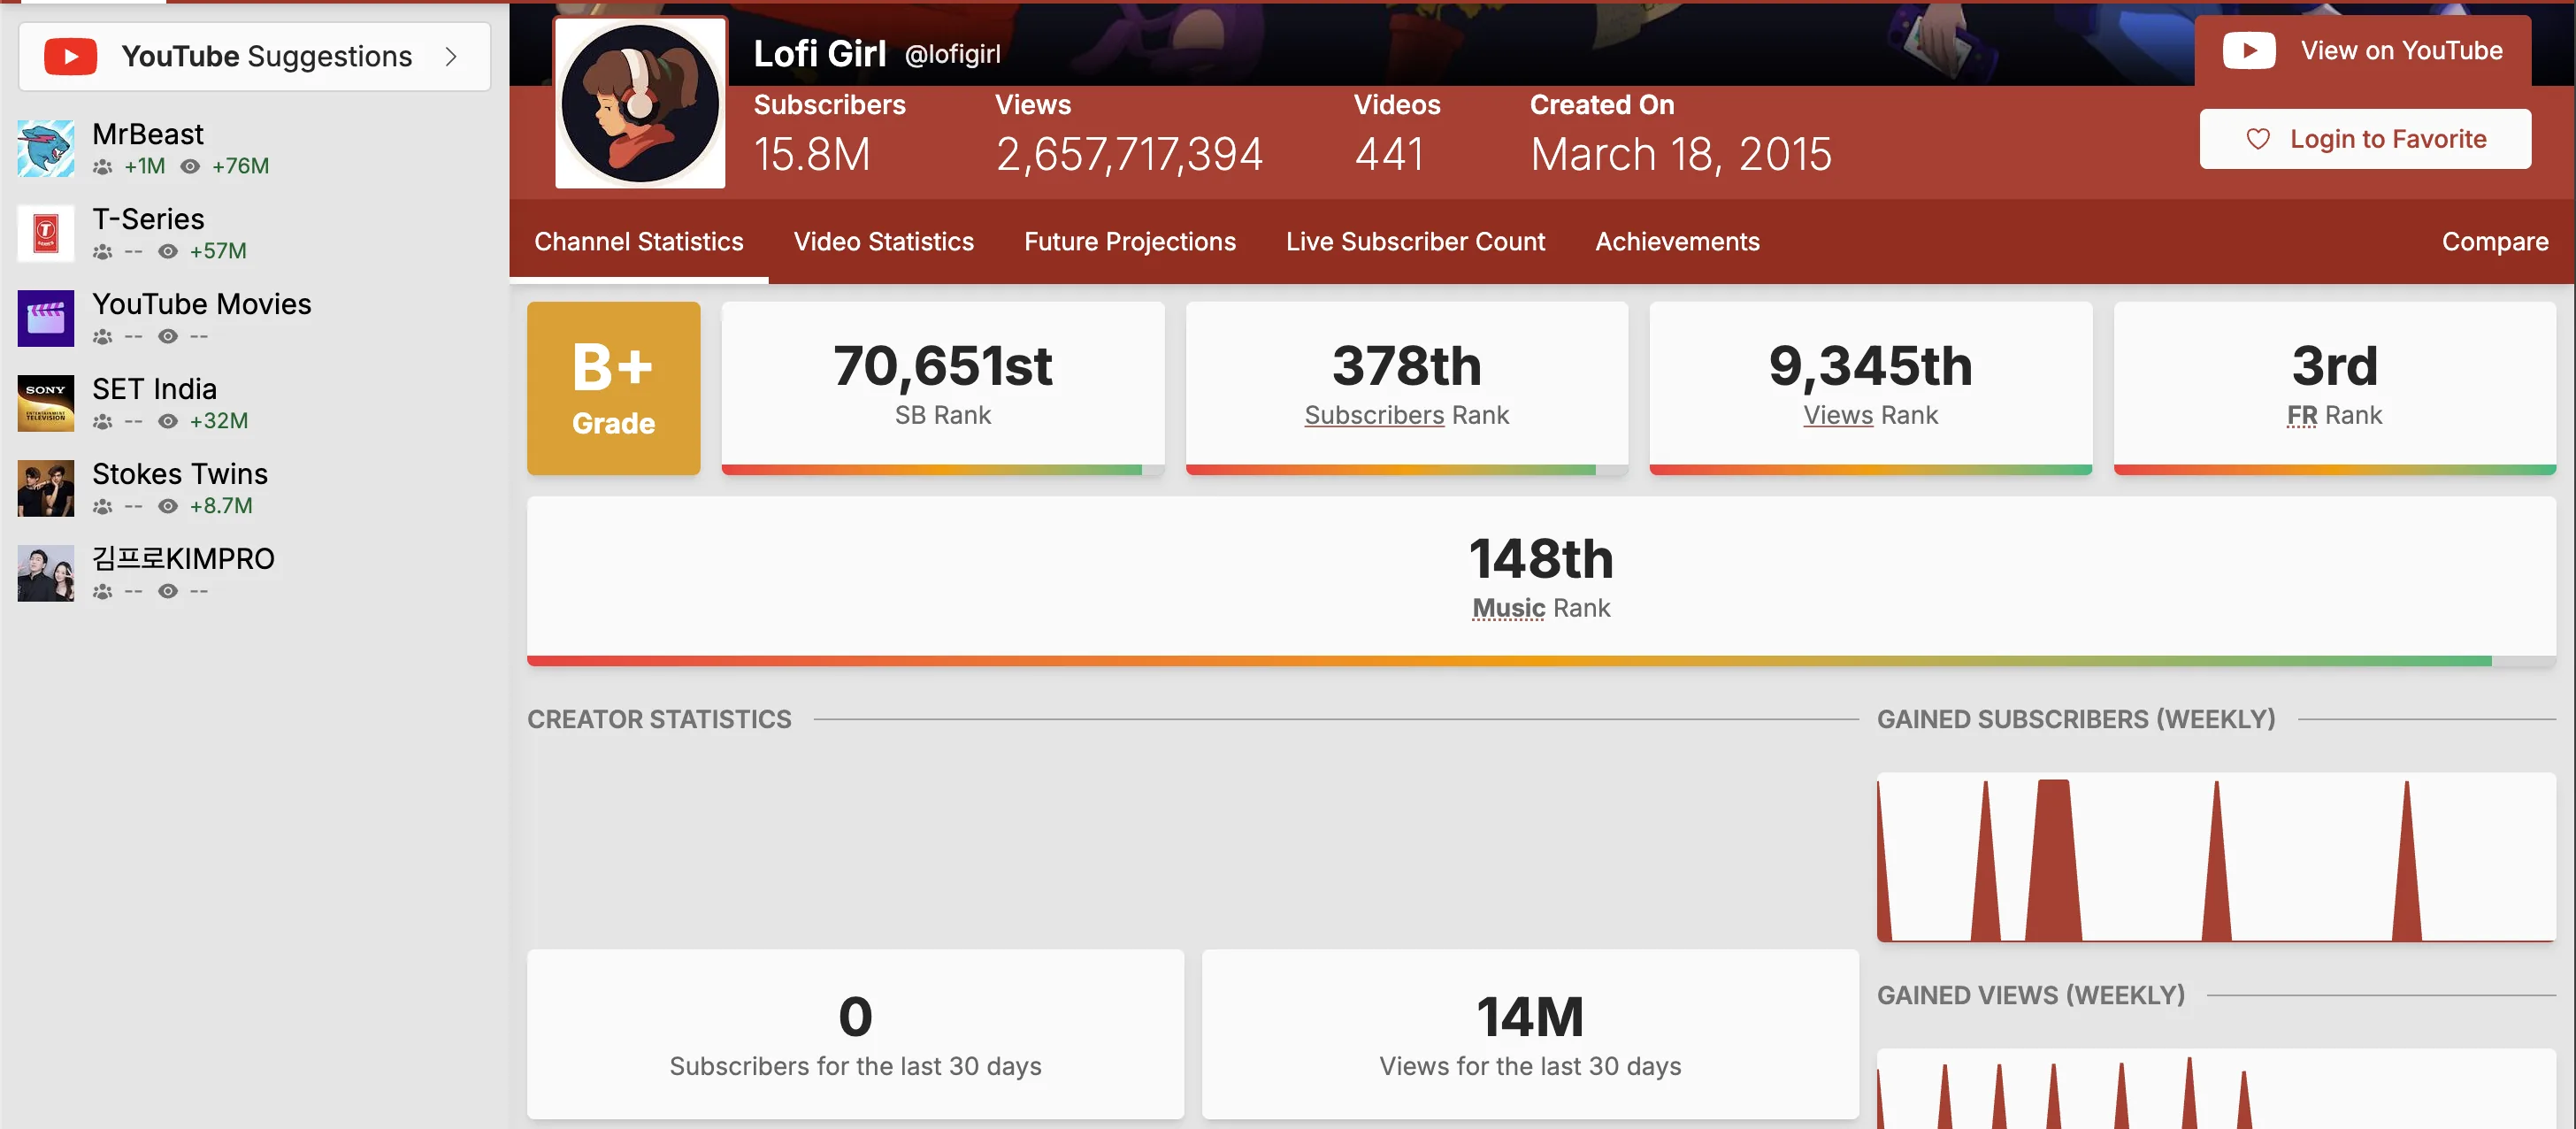Open the Stokes Twins channel name link
This screenshot has height=1129, width=2576.
pyautogui.click(x=180, y=474)
